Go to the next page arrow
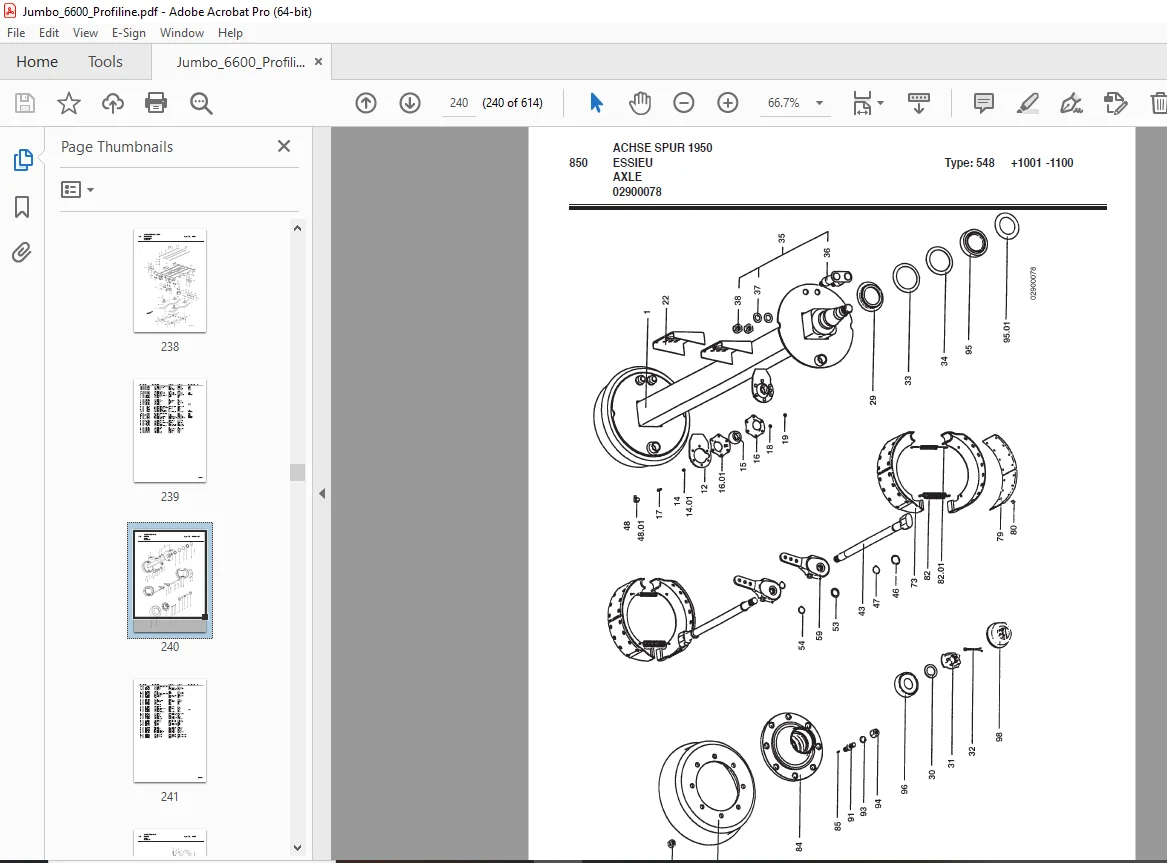 pyautogui.click(x=410, y=103)
